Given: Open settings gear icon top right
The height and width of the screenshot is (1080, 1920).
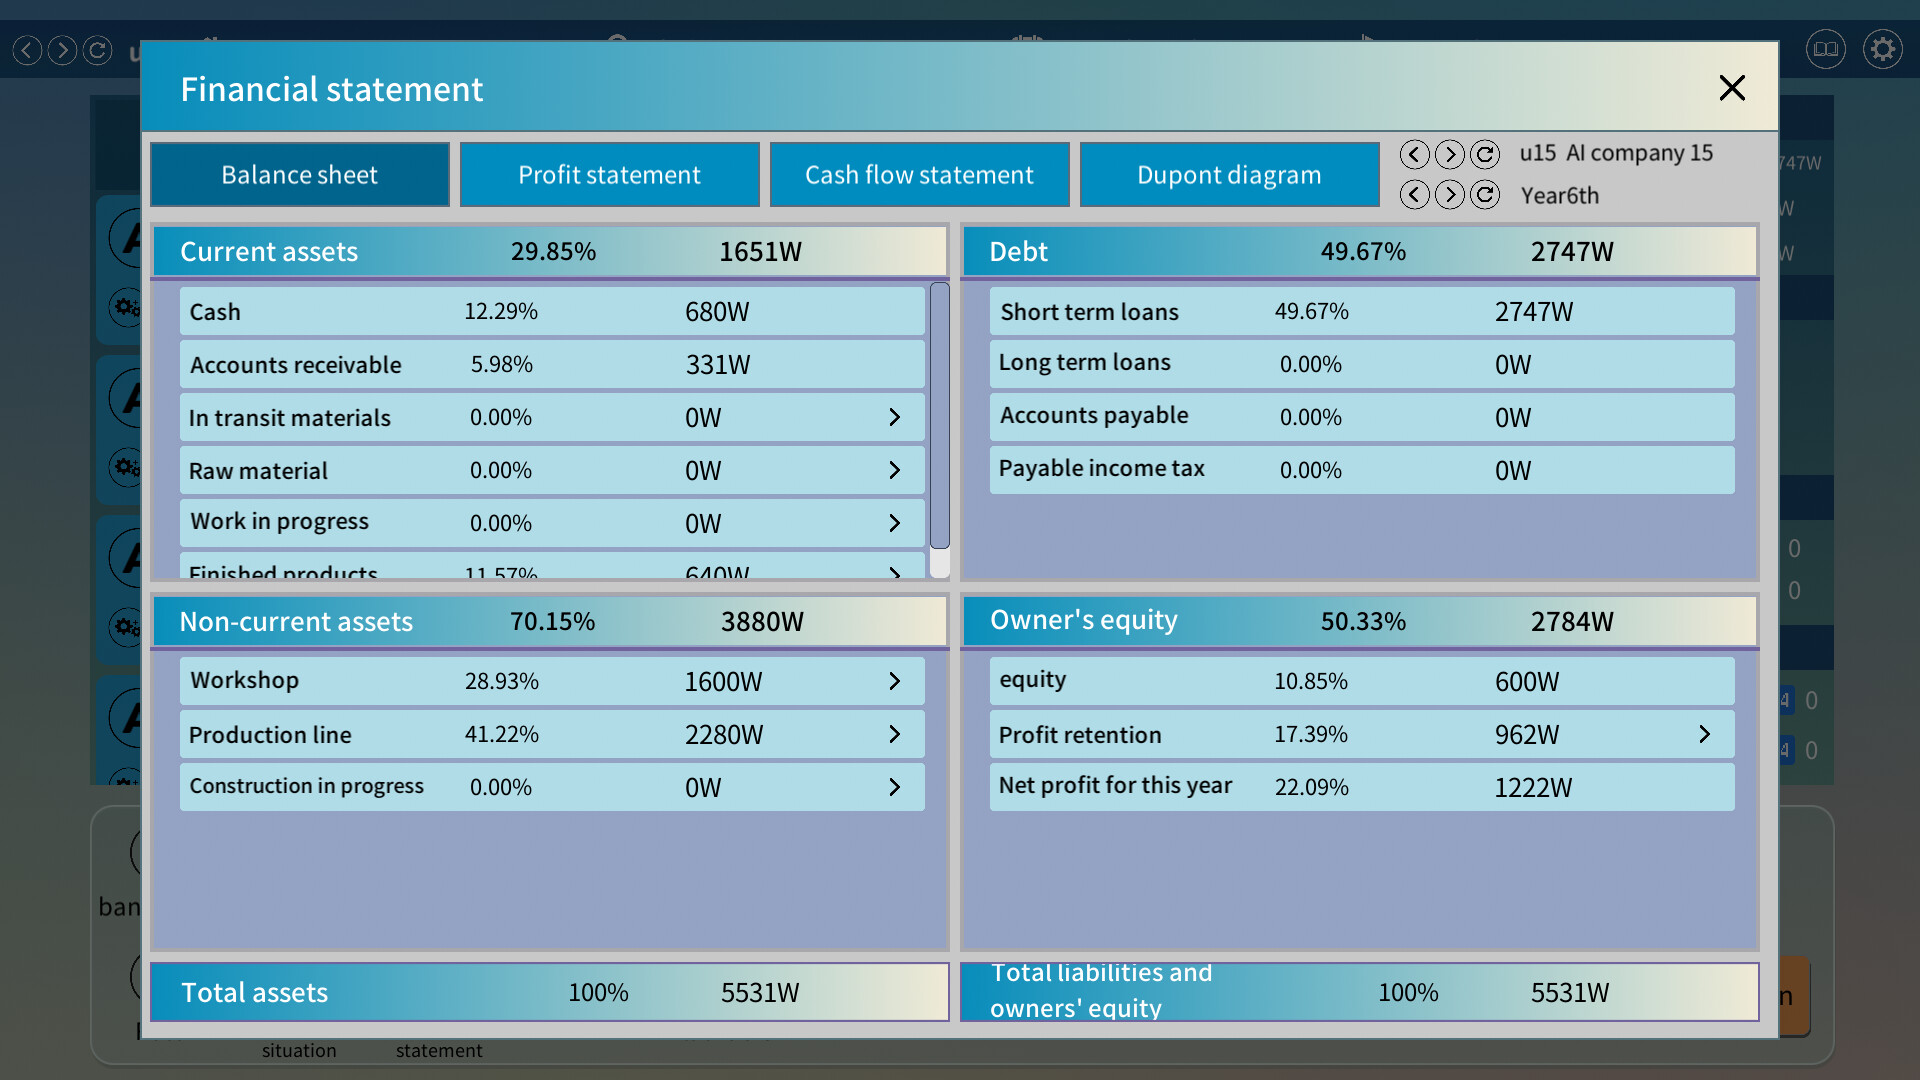Looking at the screenshot, I should click(1882, 49).
